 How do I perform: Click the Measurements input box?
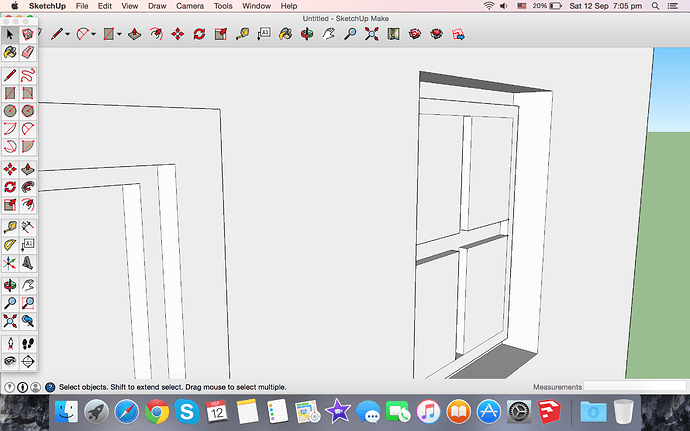coord(635,387)
